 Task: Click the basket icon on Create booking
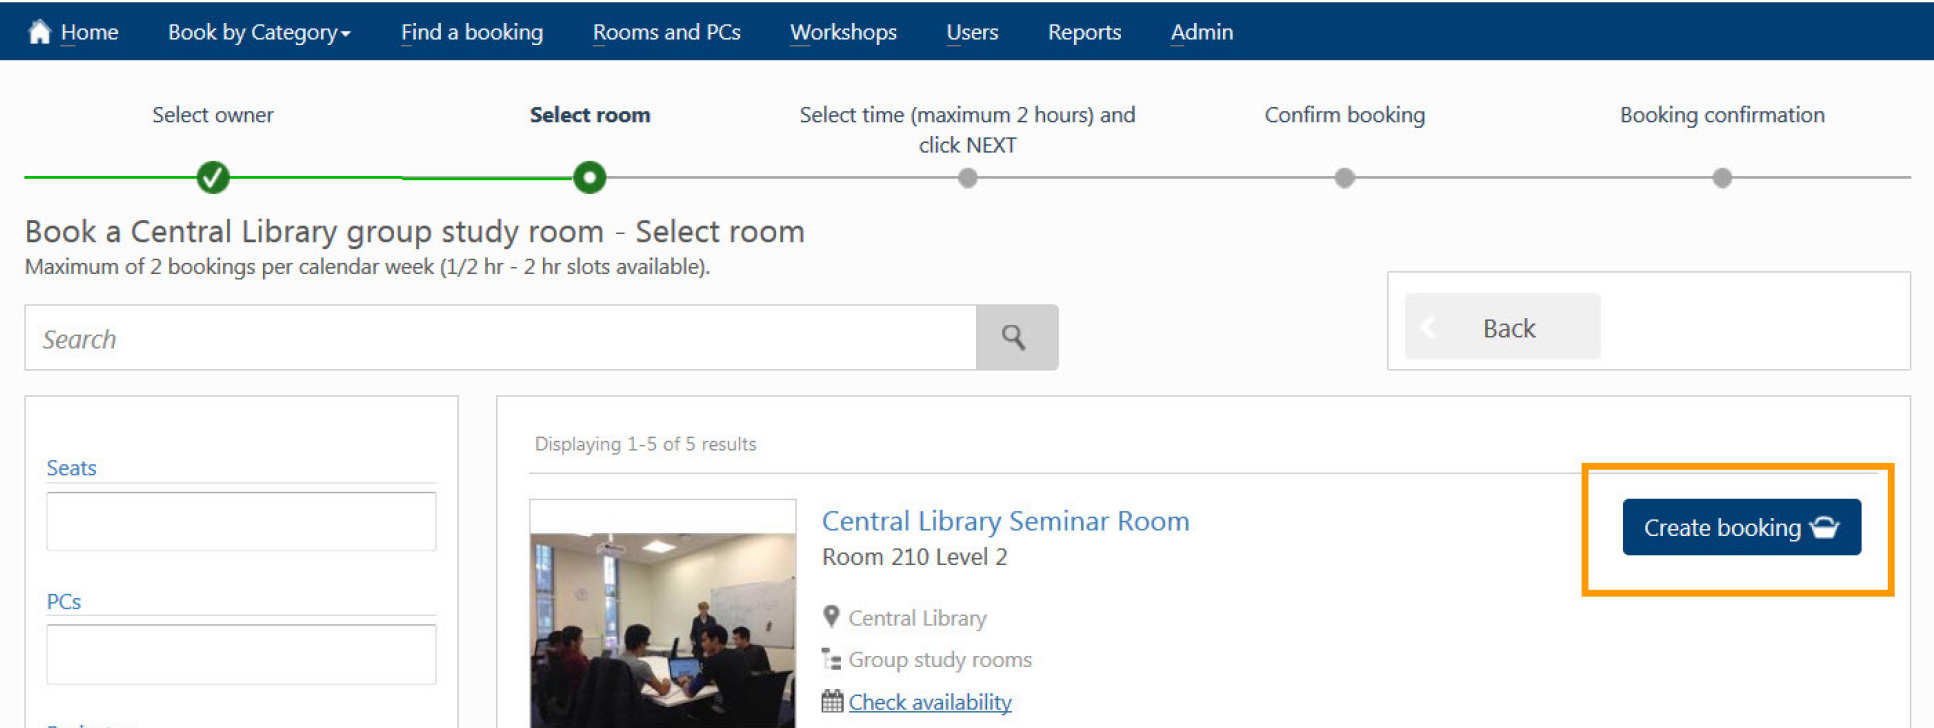tap(1824, 528)
